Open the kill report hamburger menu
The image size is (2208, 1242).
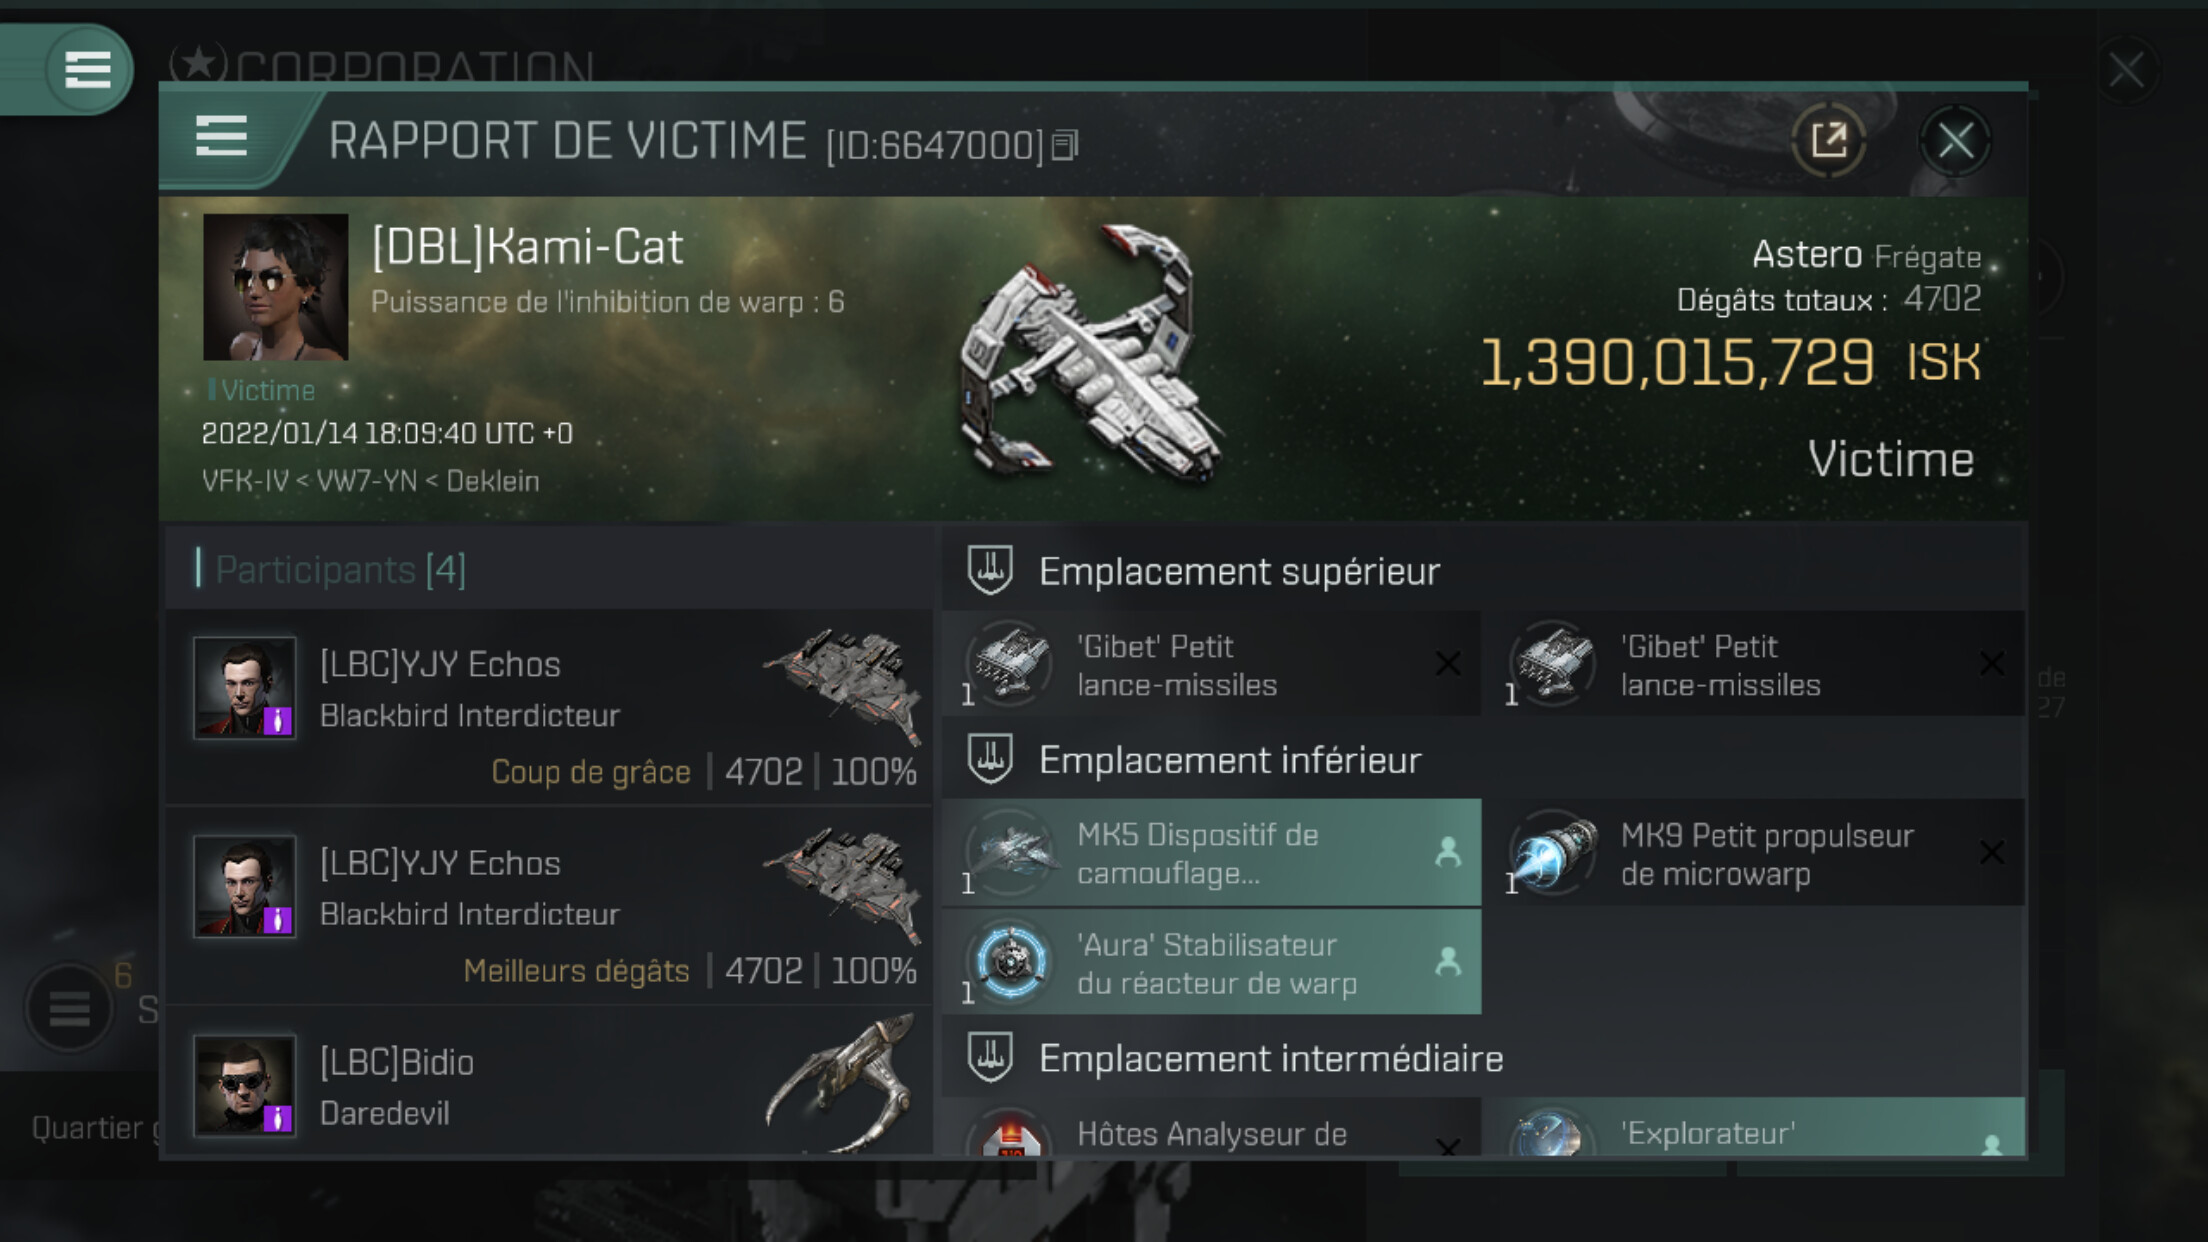[221, 136]
